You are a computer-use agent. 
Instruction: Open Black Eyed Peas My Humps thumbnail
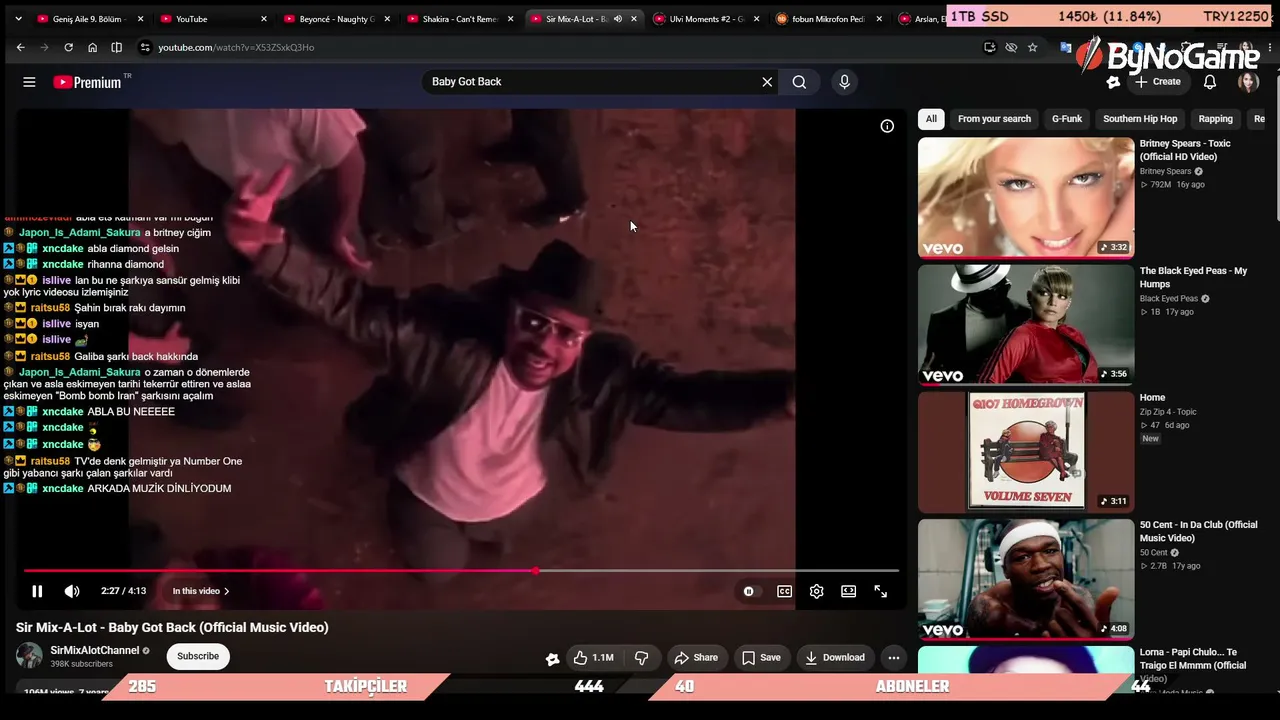click(1026, 325)
